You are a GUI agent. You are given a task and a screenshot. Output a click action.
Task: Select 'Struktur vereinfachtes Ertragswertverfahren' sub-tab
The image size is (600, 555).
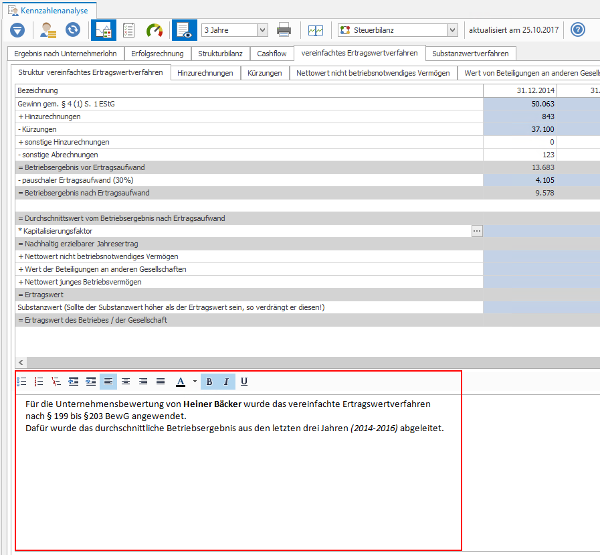90,72
